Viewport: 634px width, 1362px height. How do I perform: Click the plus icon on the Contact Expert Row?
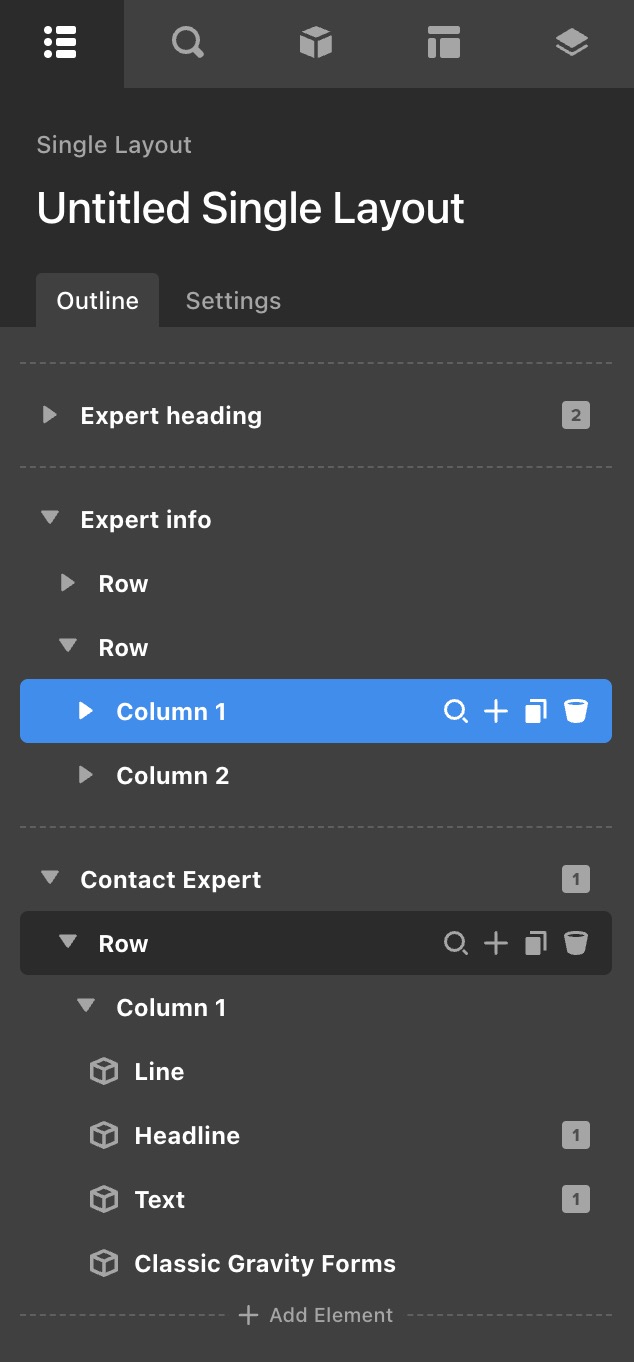(x=496, y=943)
